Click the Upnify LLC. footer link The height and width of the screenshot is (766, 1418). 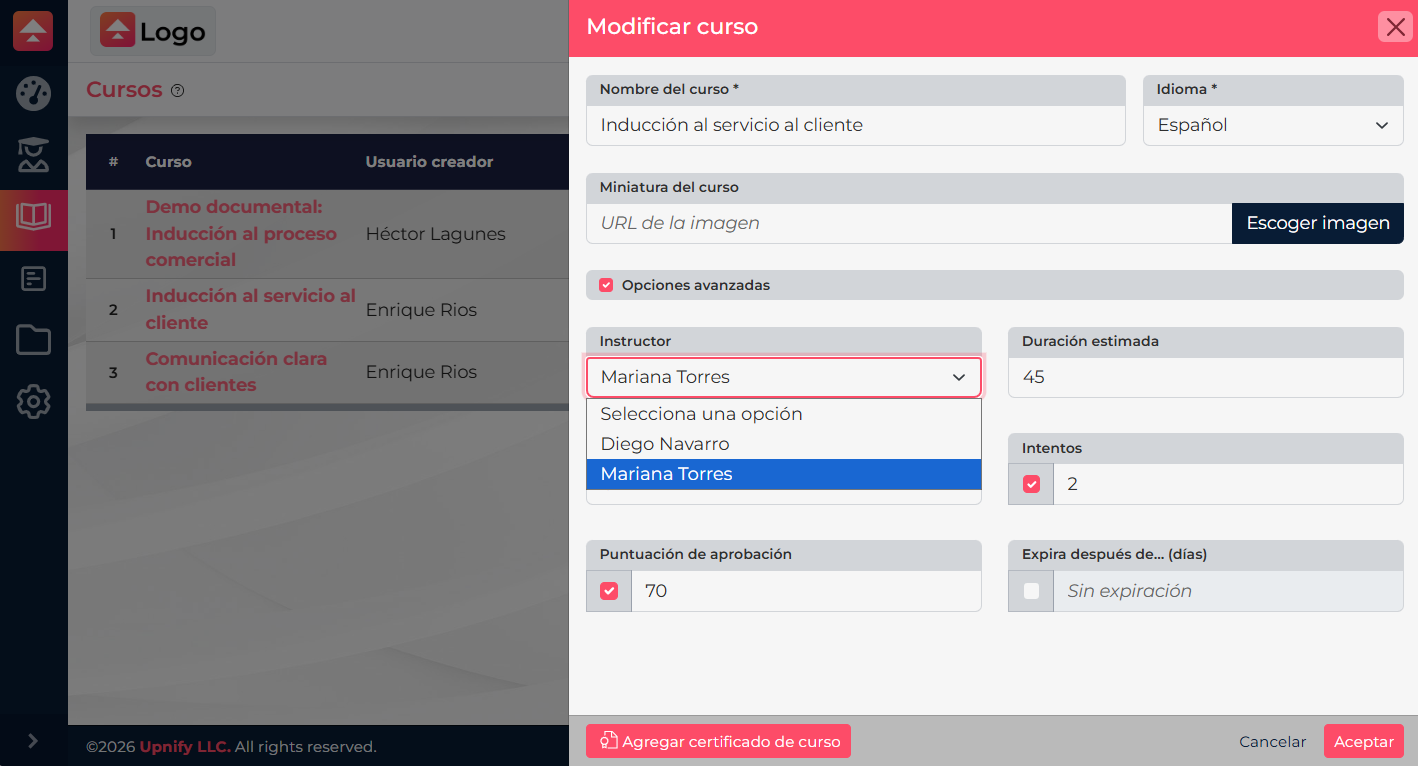pyautogui.click(x=185, y=746)
